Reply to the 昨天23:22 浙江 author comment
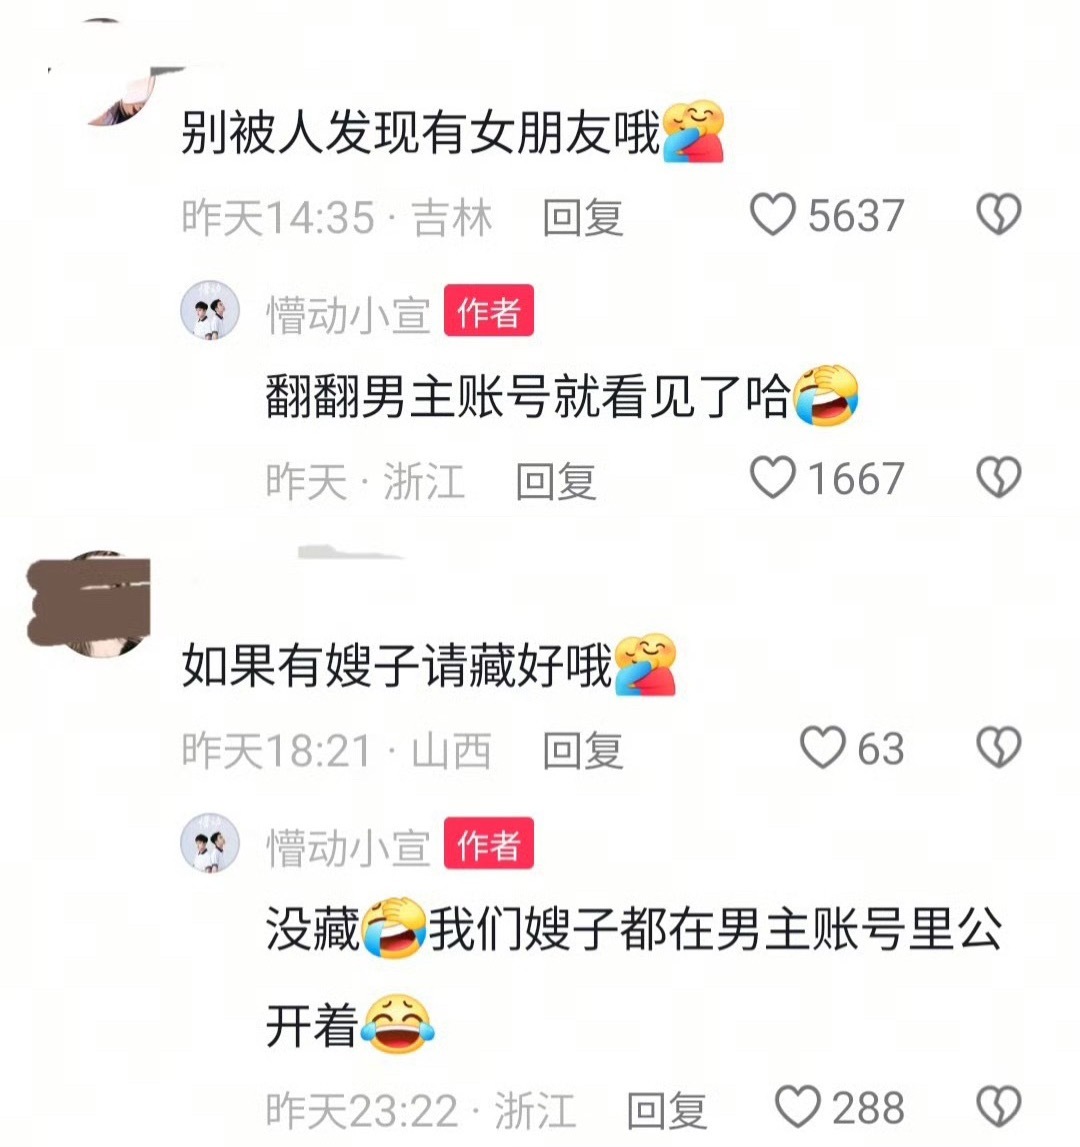The image size is (1080, 1147). [667, 1110]
